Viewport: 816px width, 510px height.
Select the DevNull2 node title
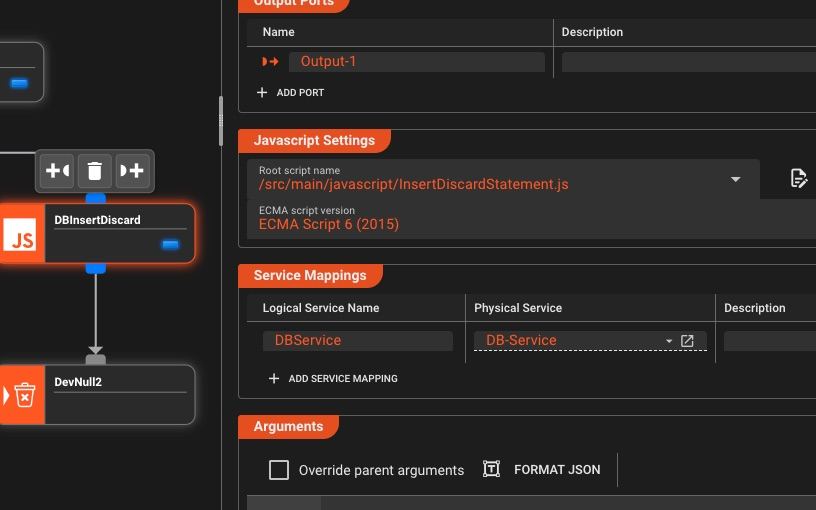tap(78, 382)
